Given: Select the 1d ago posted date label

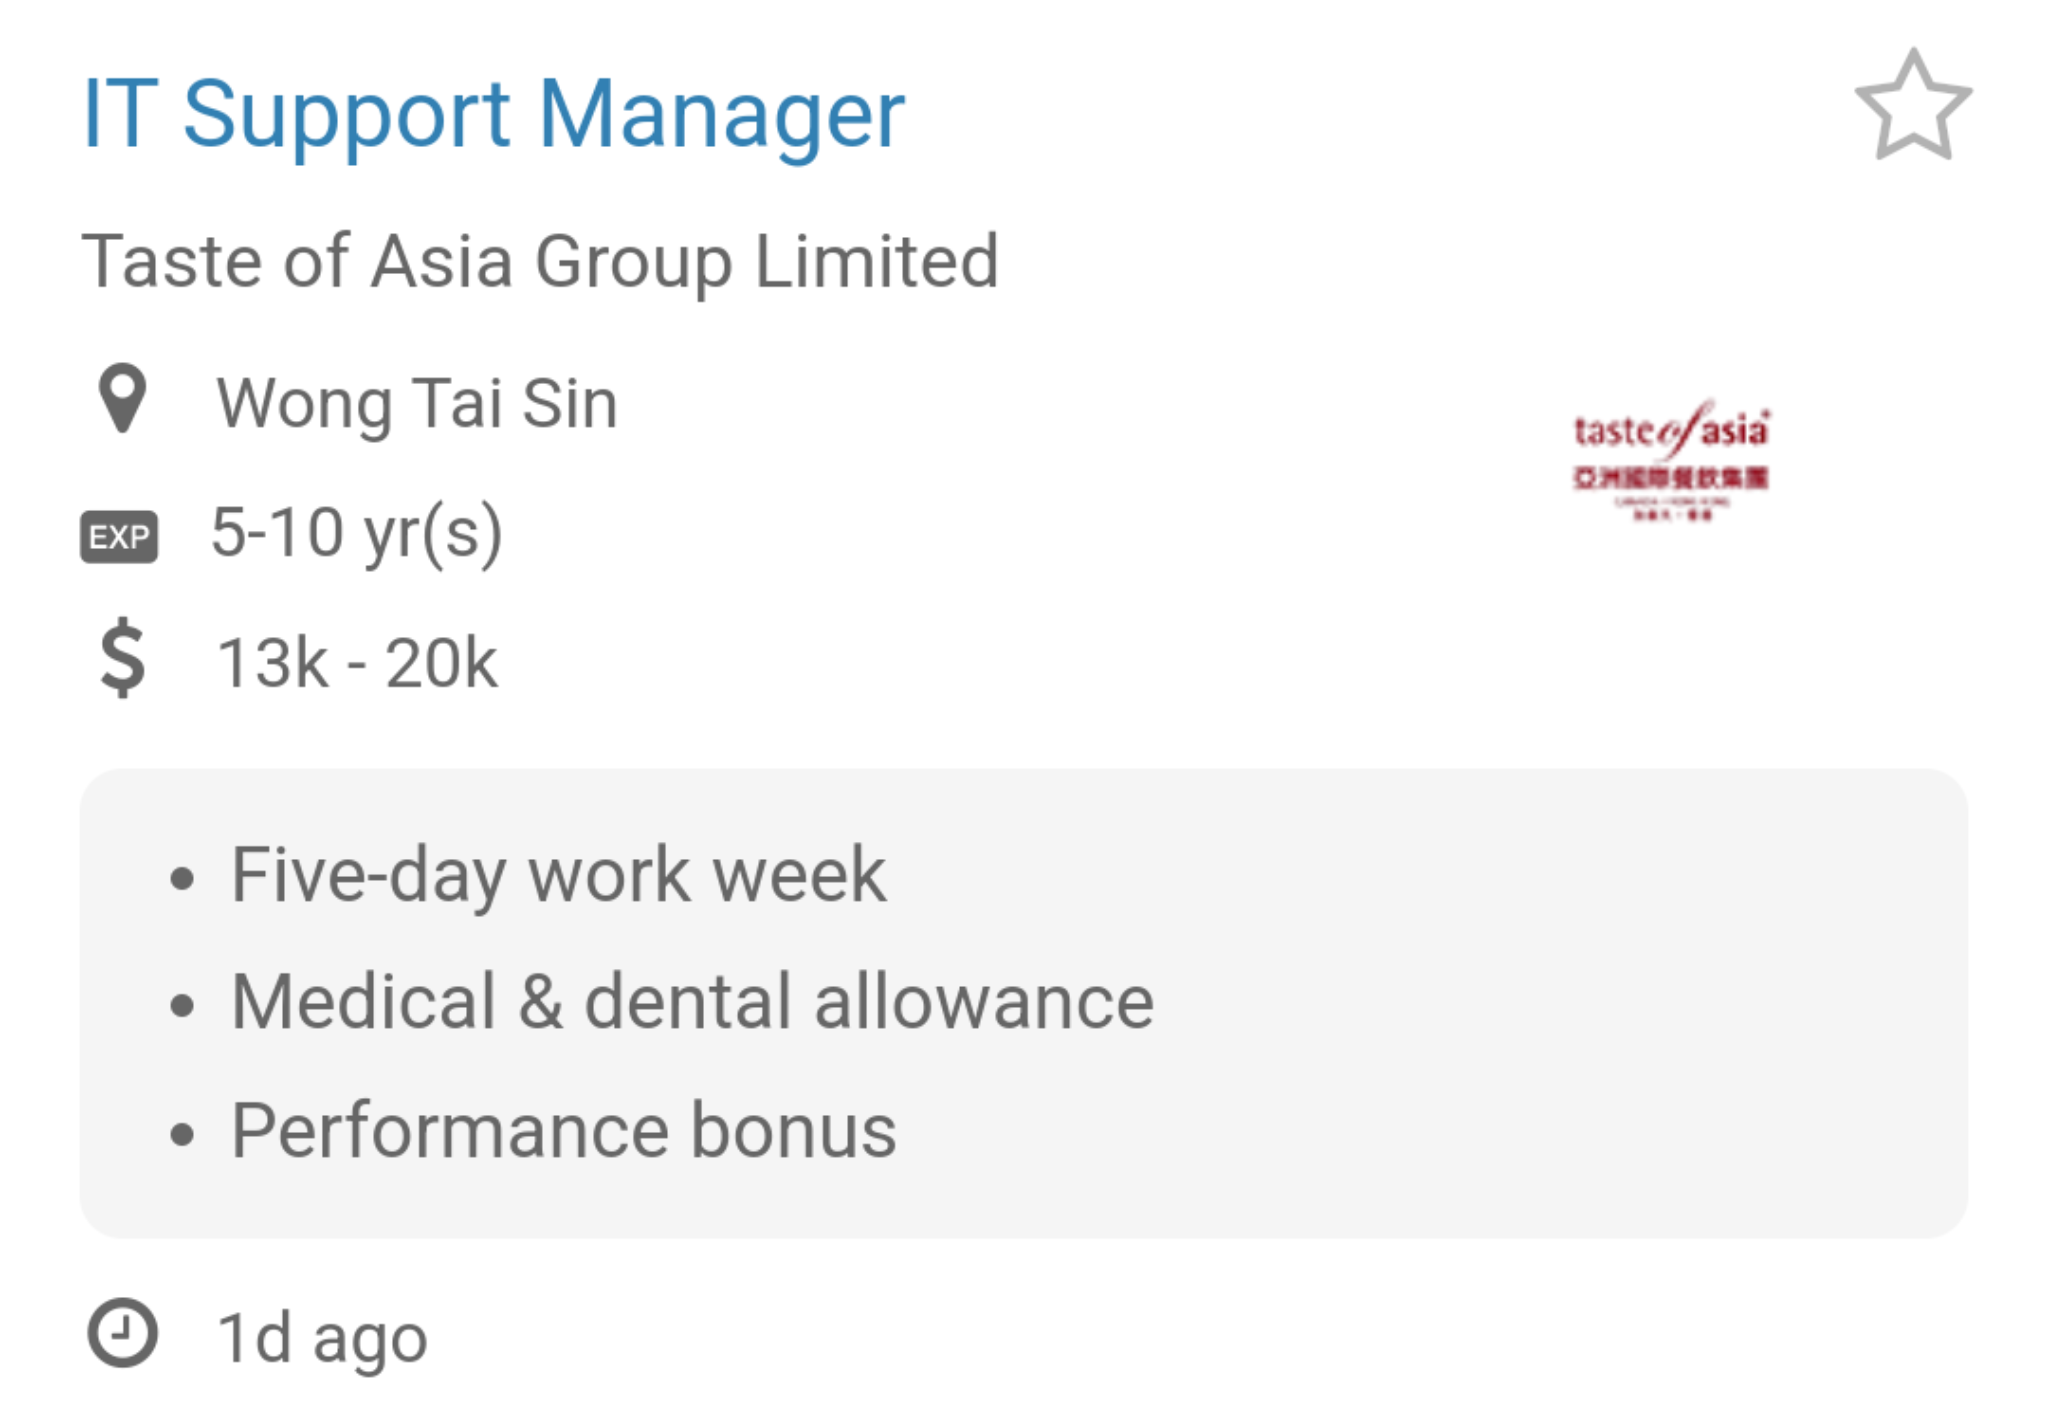Looking at the screenshot, I should click(321, 1338).
